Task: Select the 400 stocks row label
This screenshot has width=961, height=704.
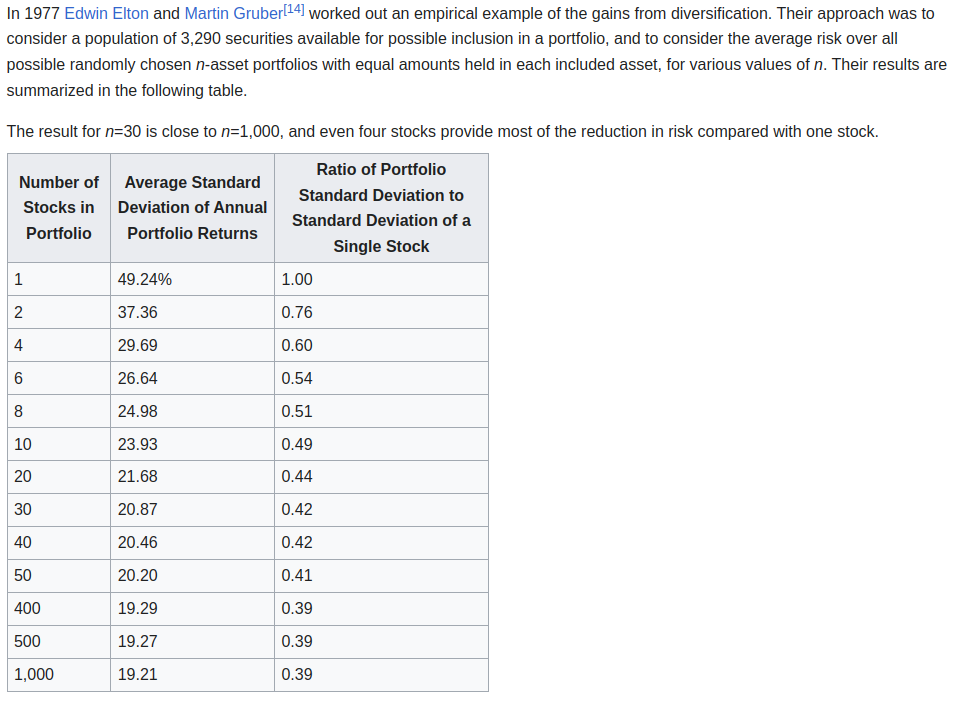Action: pyautogui.click(x=28, y=609)
